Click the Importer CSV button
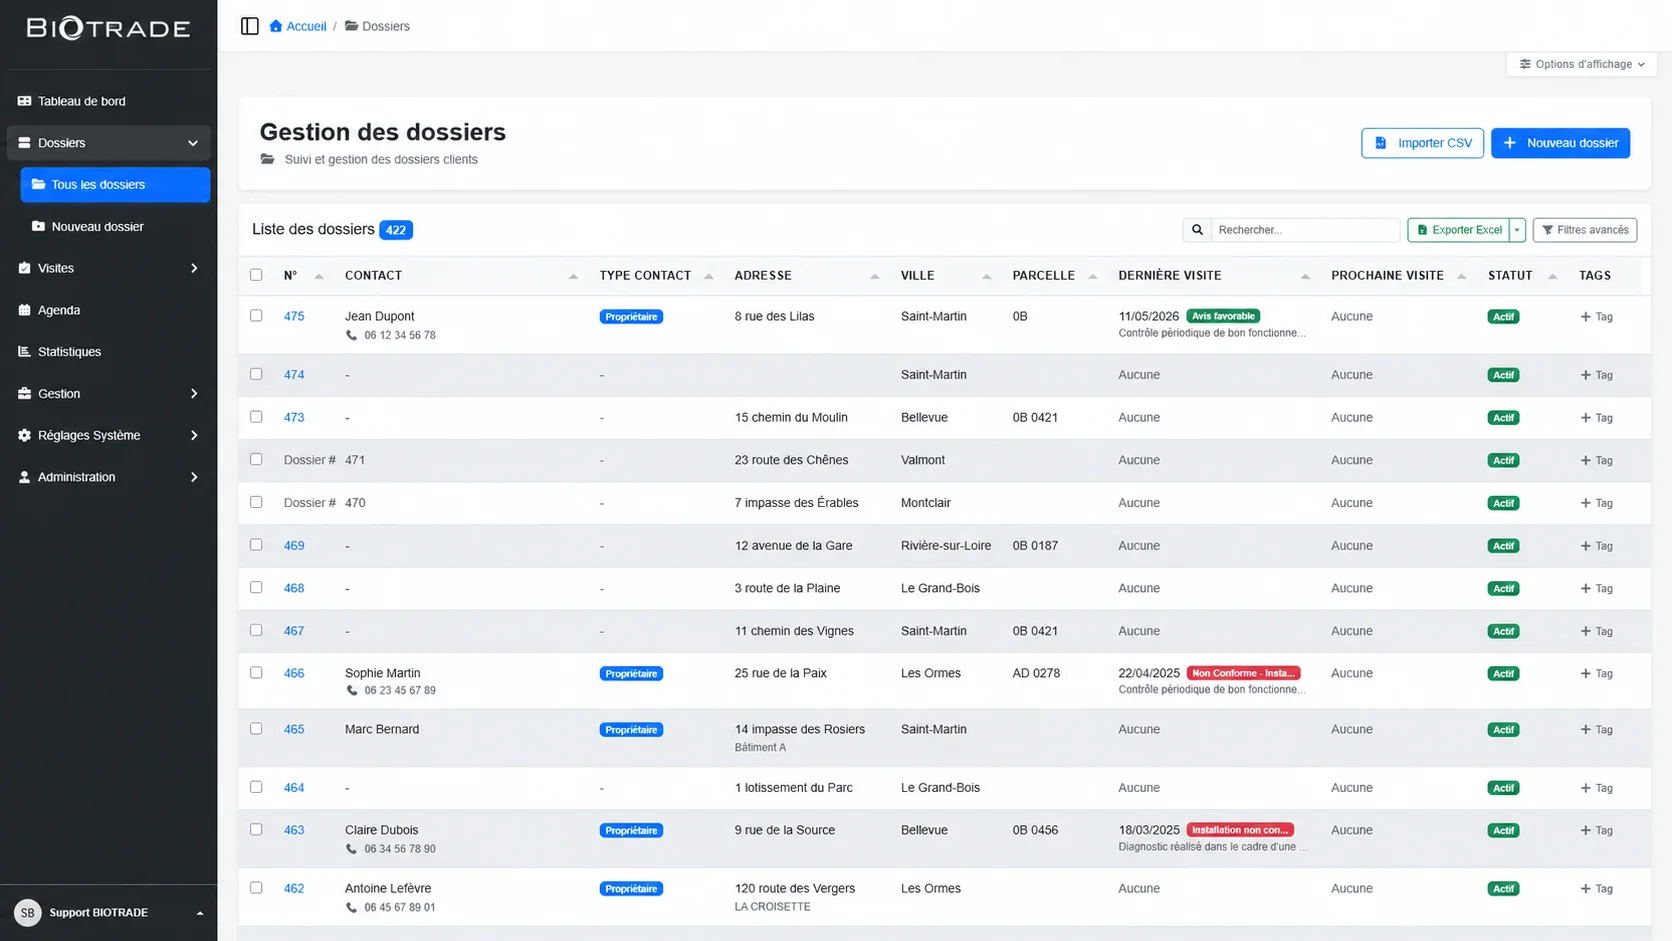1672x941 pixels. 1422,143
